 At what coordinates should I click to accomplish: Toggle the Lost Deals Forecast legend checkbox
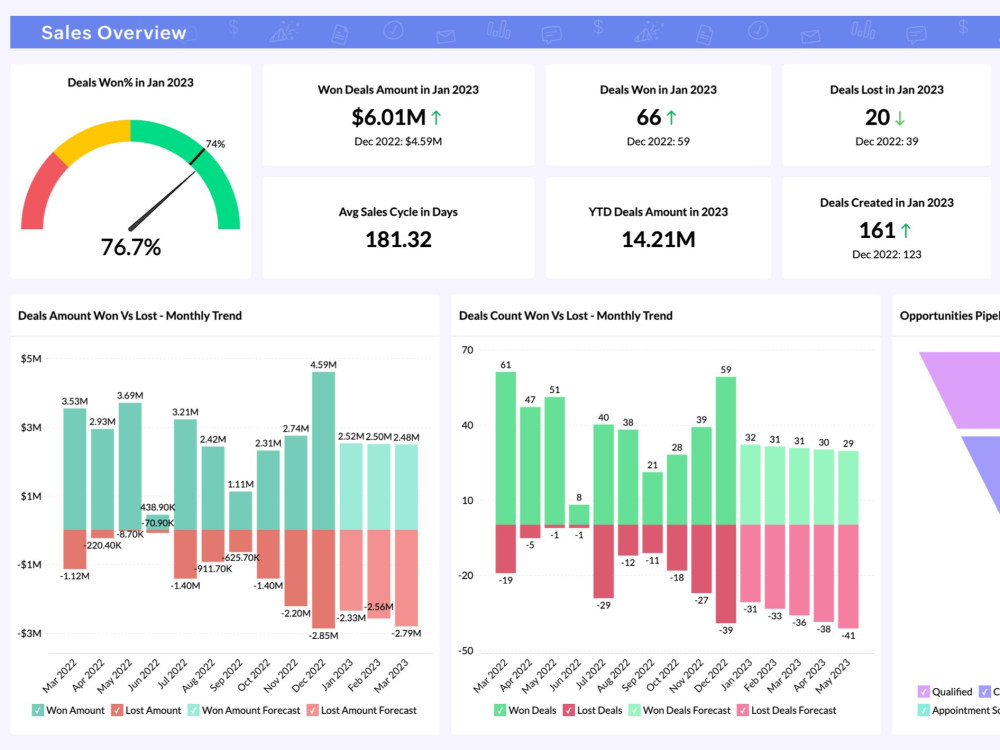(743, 710)
